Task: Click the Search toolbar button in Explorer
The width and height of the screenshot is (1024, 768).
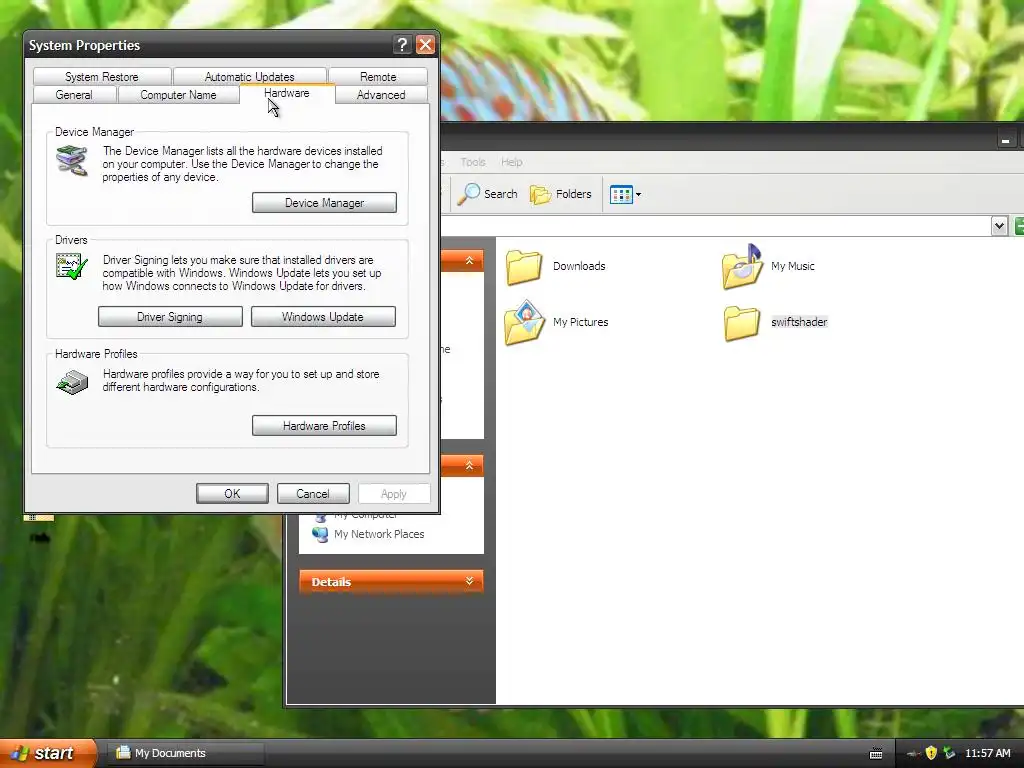Action: pos(487,194)
